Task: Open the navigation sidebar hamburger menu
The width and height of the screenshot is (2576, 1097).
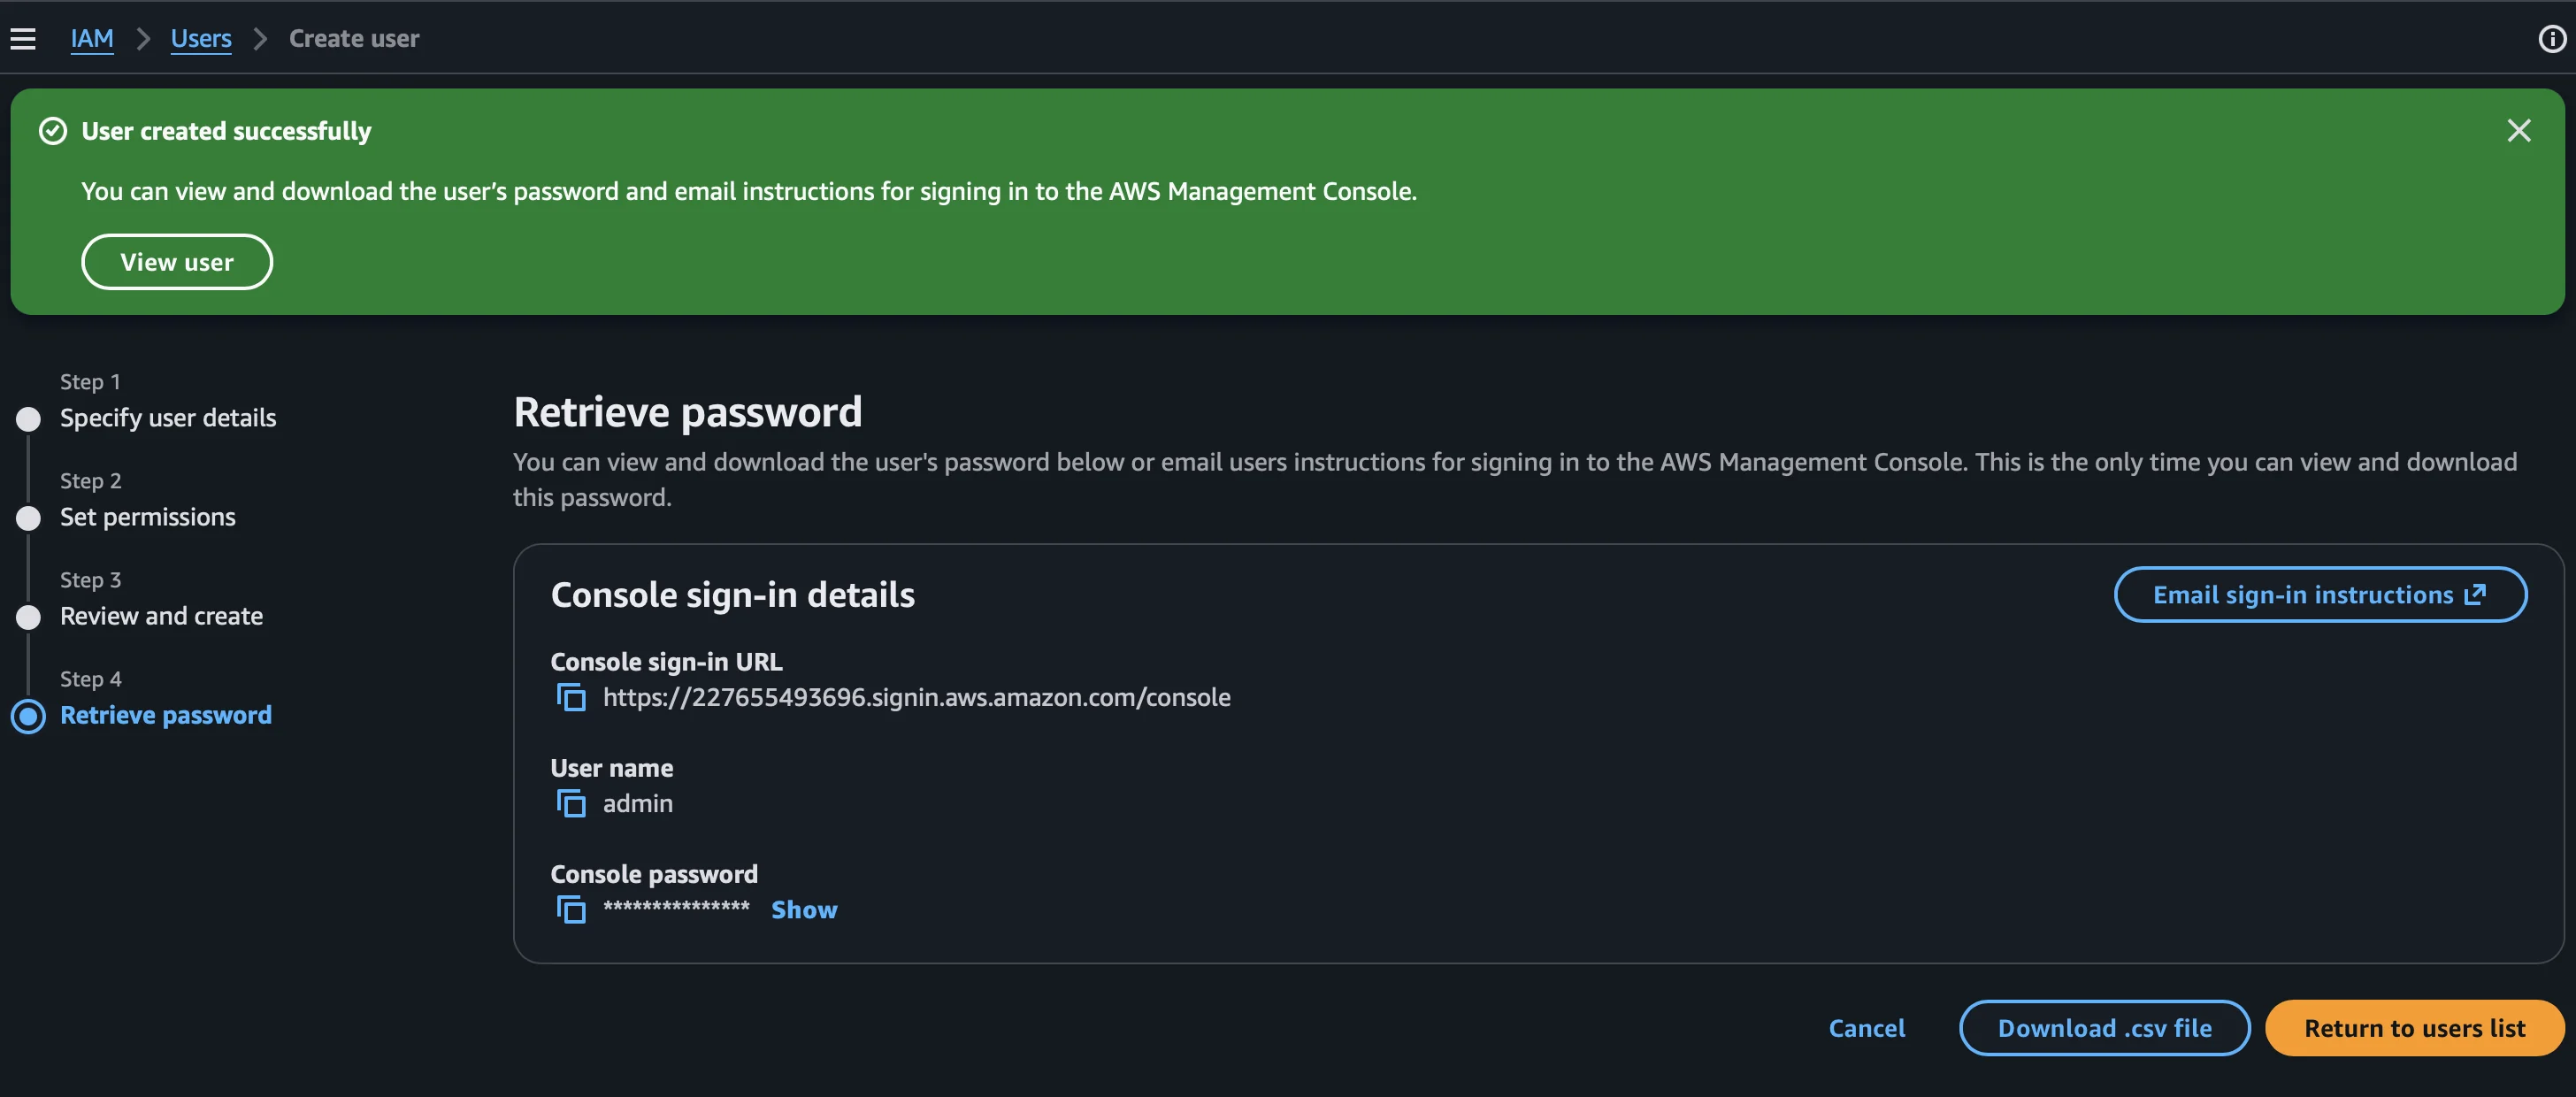Action: (x=22, y=38)
